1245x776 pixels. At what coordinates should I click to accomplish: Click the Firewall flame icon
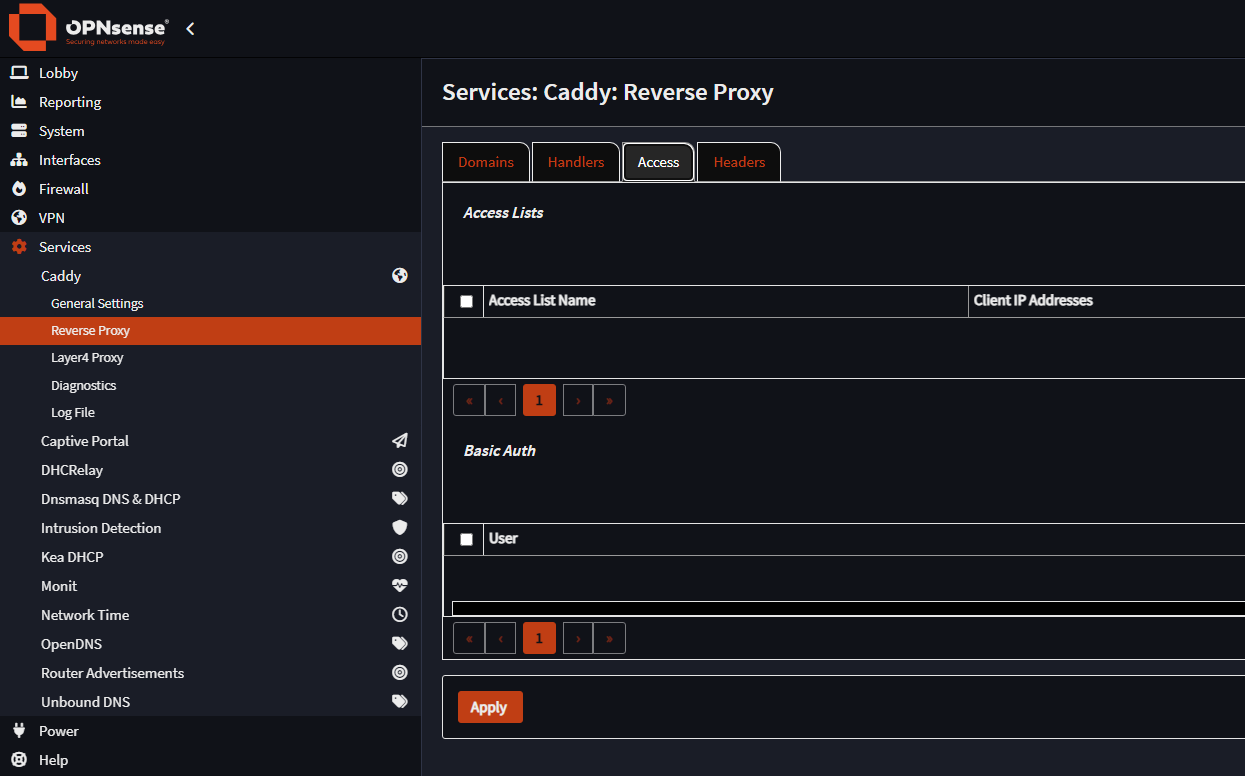(19, 189)
